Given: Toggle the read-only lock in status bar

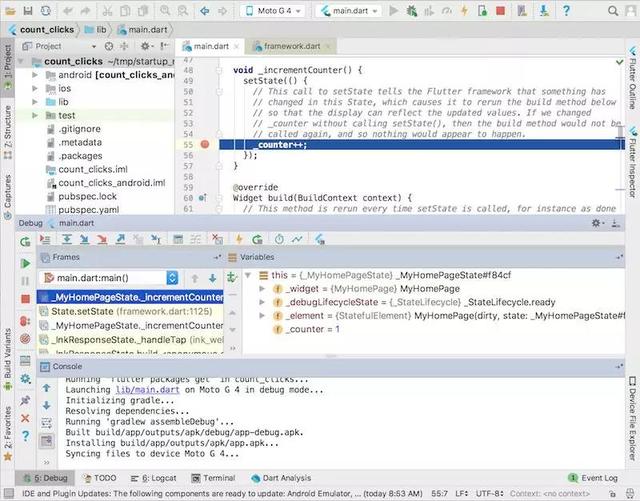Looking at the screenshot, I should click(x=613, y=494).
